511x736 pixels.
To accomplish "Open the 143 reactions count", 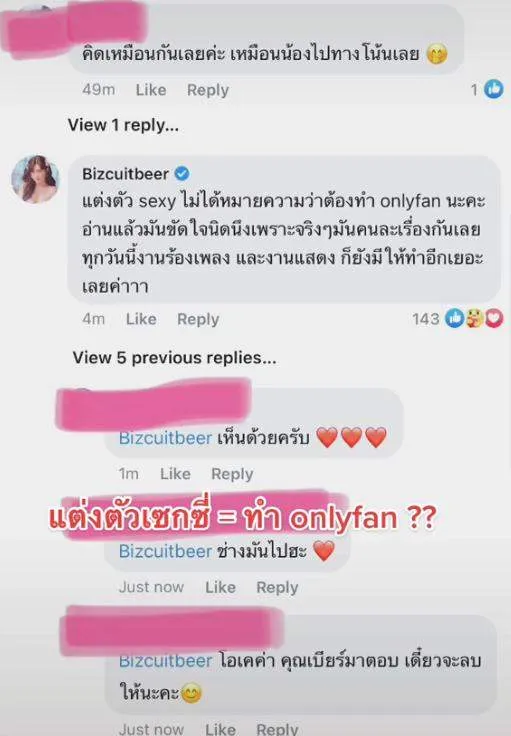I will (426, 319).
